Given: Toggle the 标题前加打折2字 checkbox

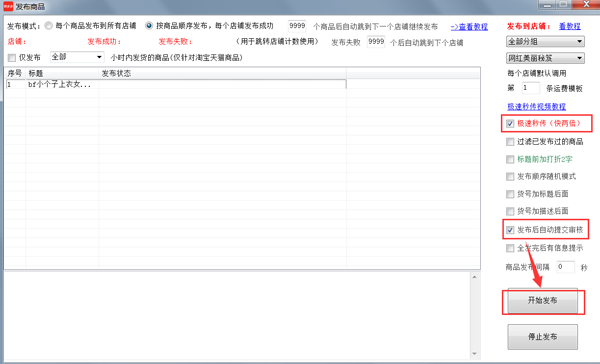Looking at the screenshot, I should [x=510, y=159].
